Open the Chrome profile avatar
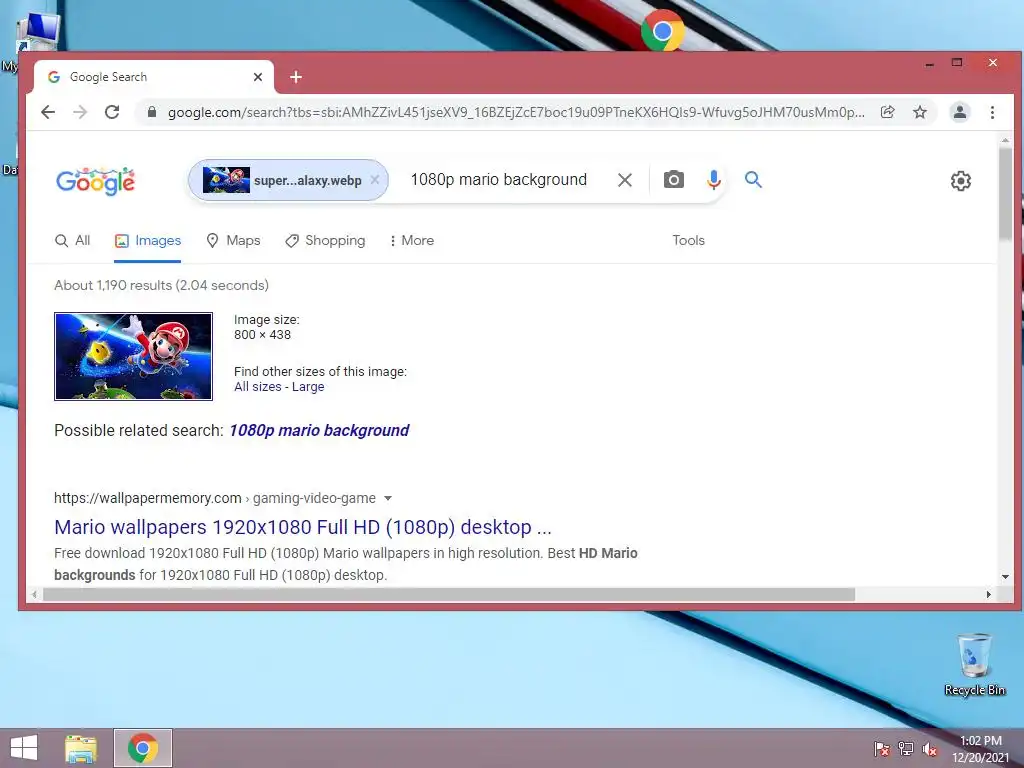Screen dimensions: 1024x768 tap(959, 112)
